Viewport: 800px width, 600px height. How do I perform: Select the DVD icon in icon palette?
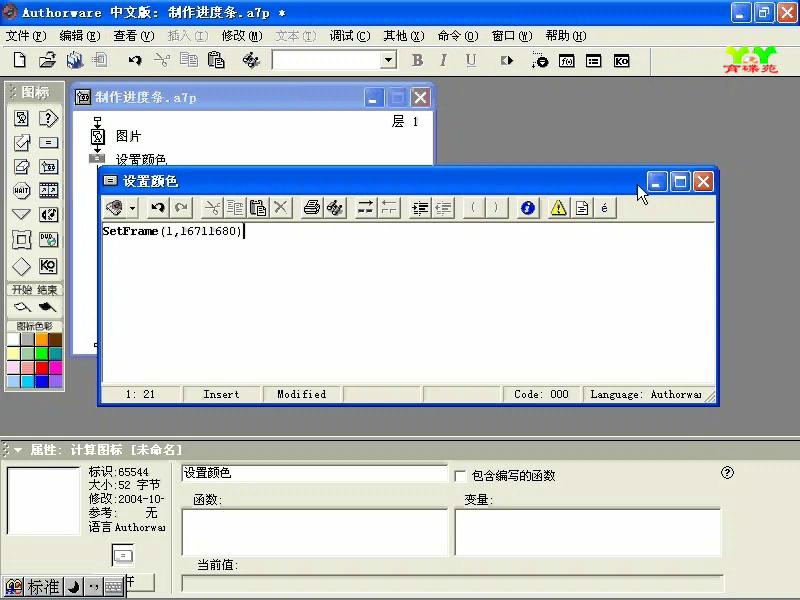pos(48,239)
